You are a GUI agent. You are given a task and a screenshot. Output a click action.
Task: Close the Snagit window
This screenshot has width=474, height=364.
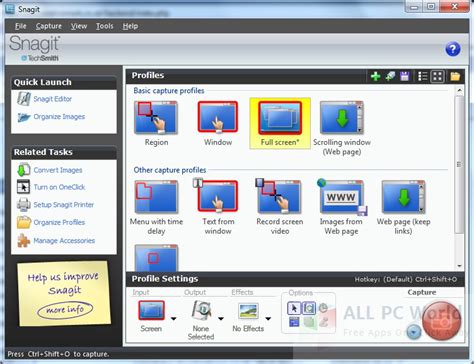coord(454,6)
